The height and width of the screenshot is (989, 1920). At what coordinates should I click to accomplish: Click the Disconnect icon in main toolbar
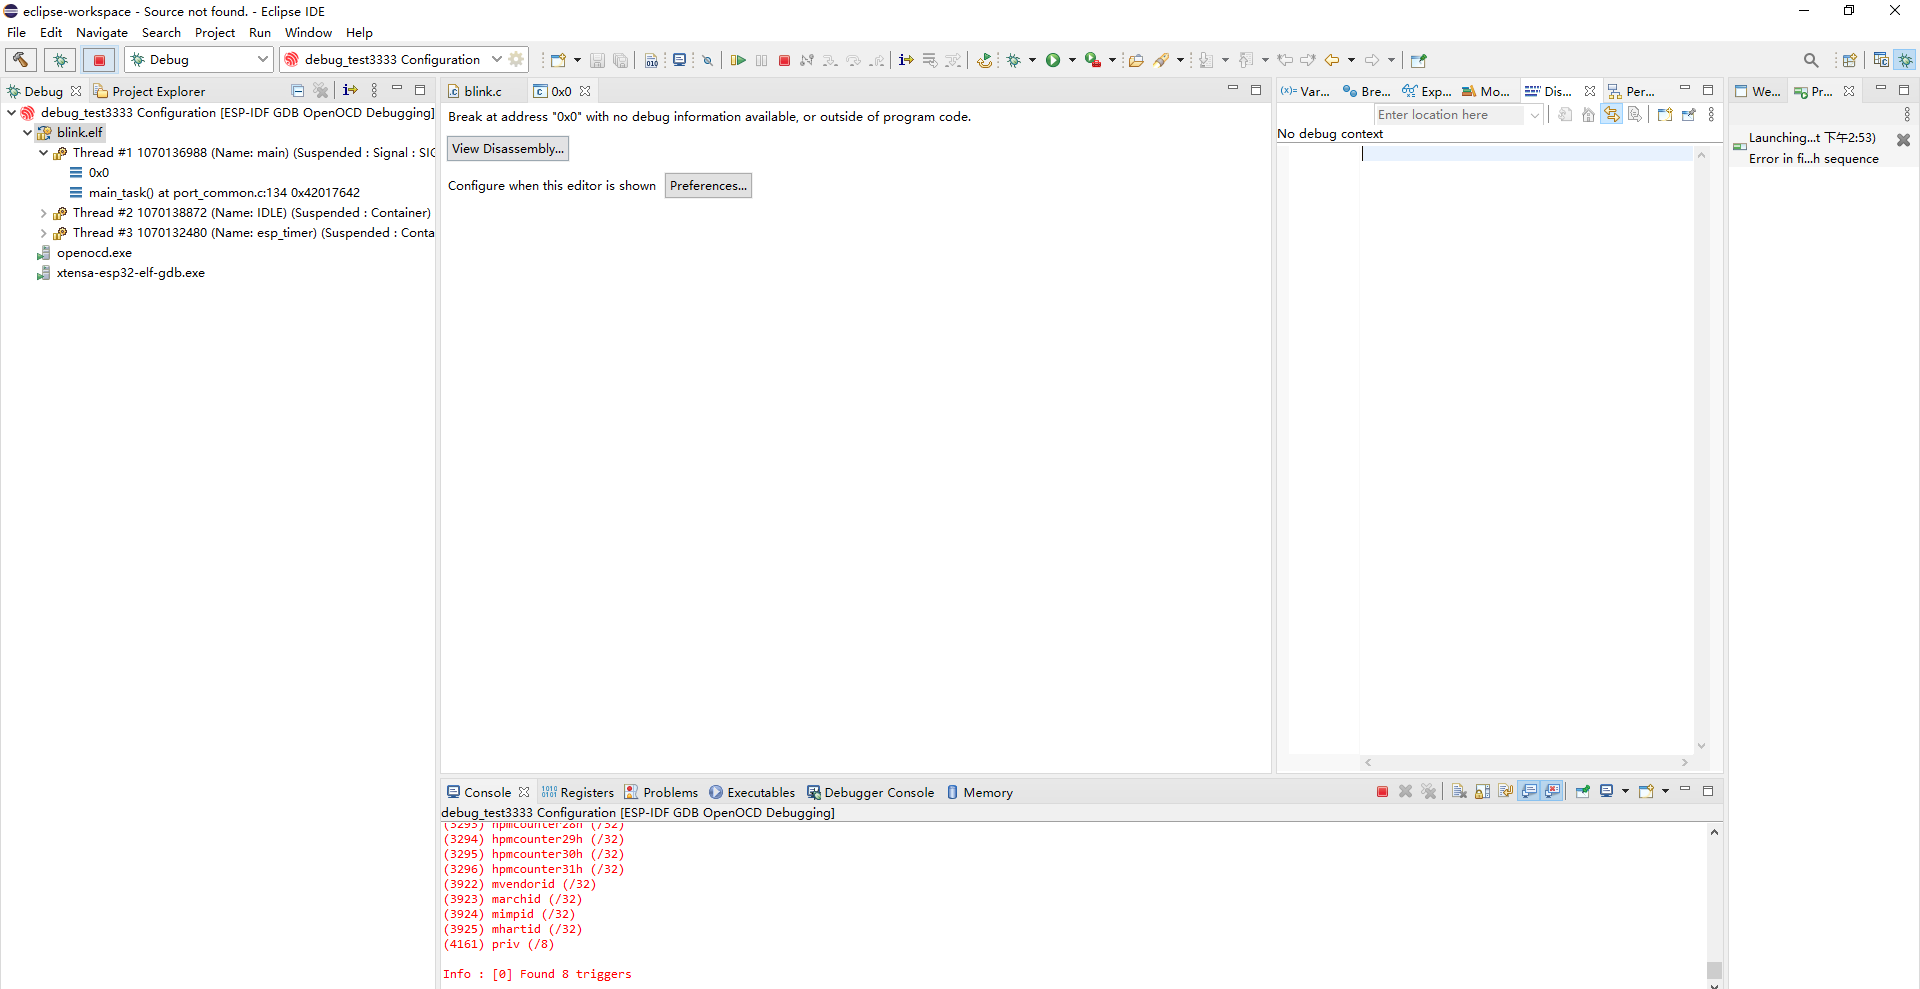[x=807, y=60]
